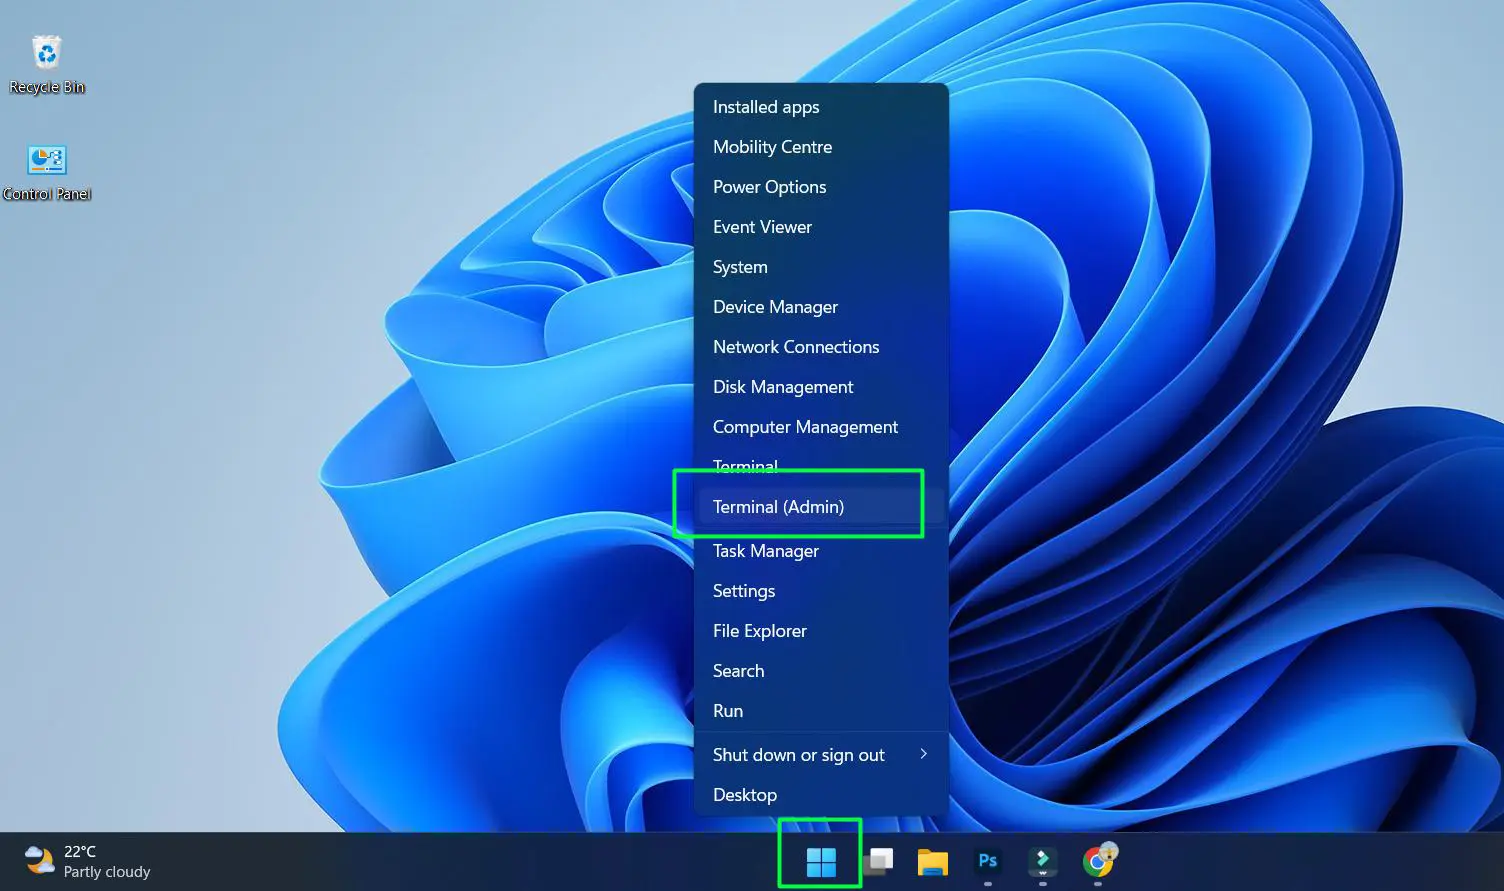The width and height of the screenshot is (1504, 891).
Task: Open Task View on the taskbar
Action: click(x=878, y=859)
